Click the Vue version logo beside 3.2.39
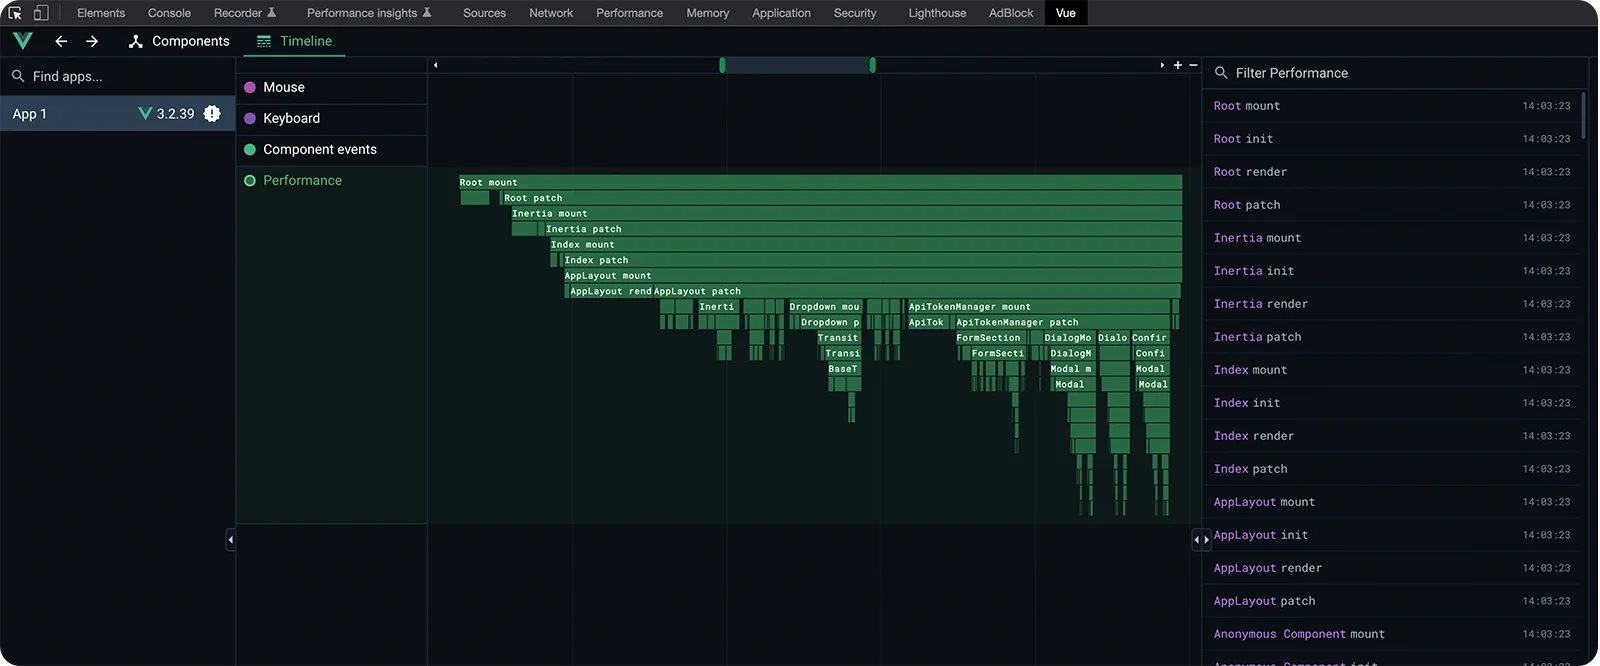Image resolution: width=1600 pixels, height=666 pixels. (145, 114)
